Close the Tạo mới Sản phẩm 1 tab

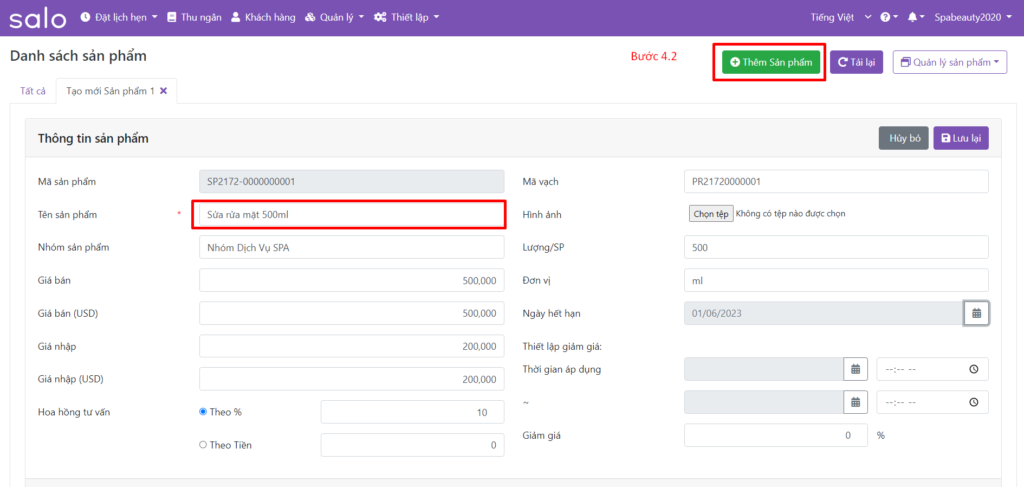click(164, 91)
